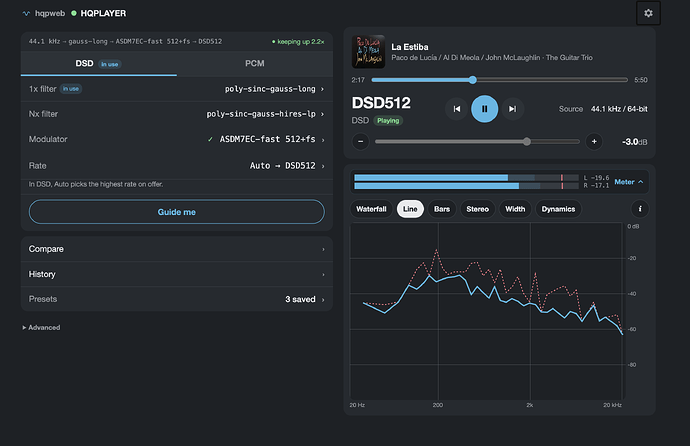
Task: Select the Waterfall view
Action: 371,209
